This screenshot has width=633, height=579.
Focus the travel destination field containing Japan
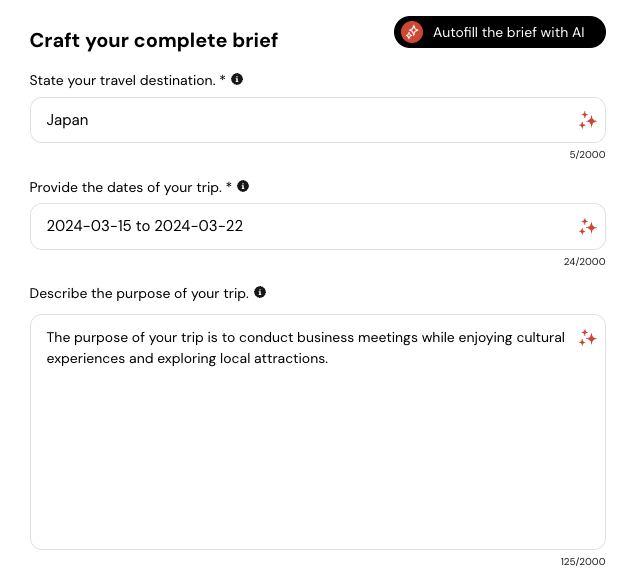[318, 120]
